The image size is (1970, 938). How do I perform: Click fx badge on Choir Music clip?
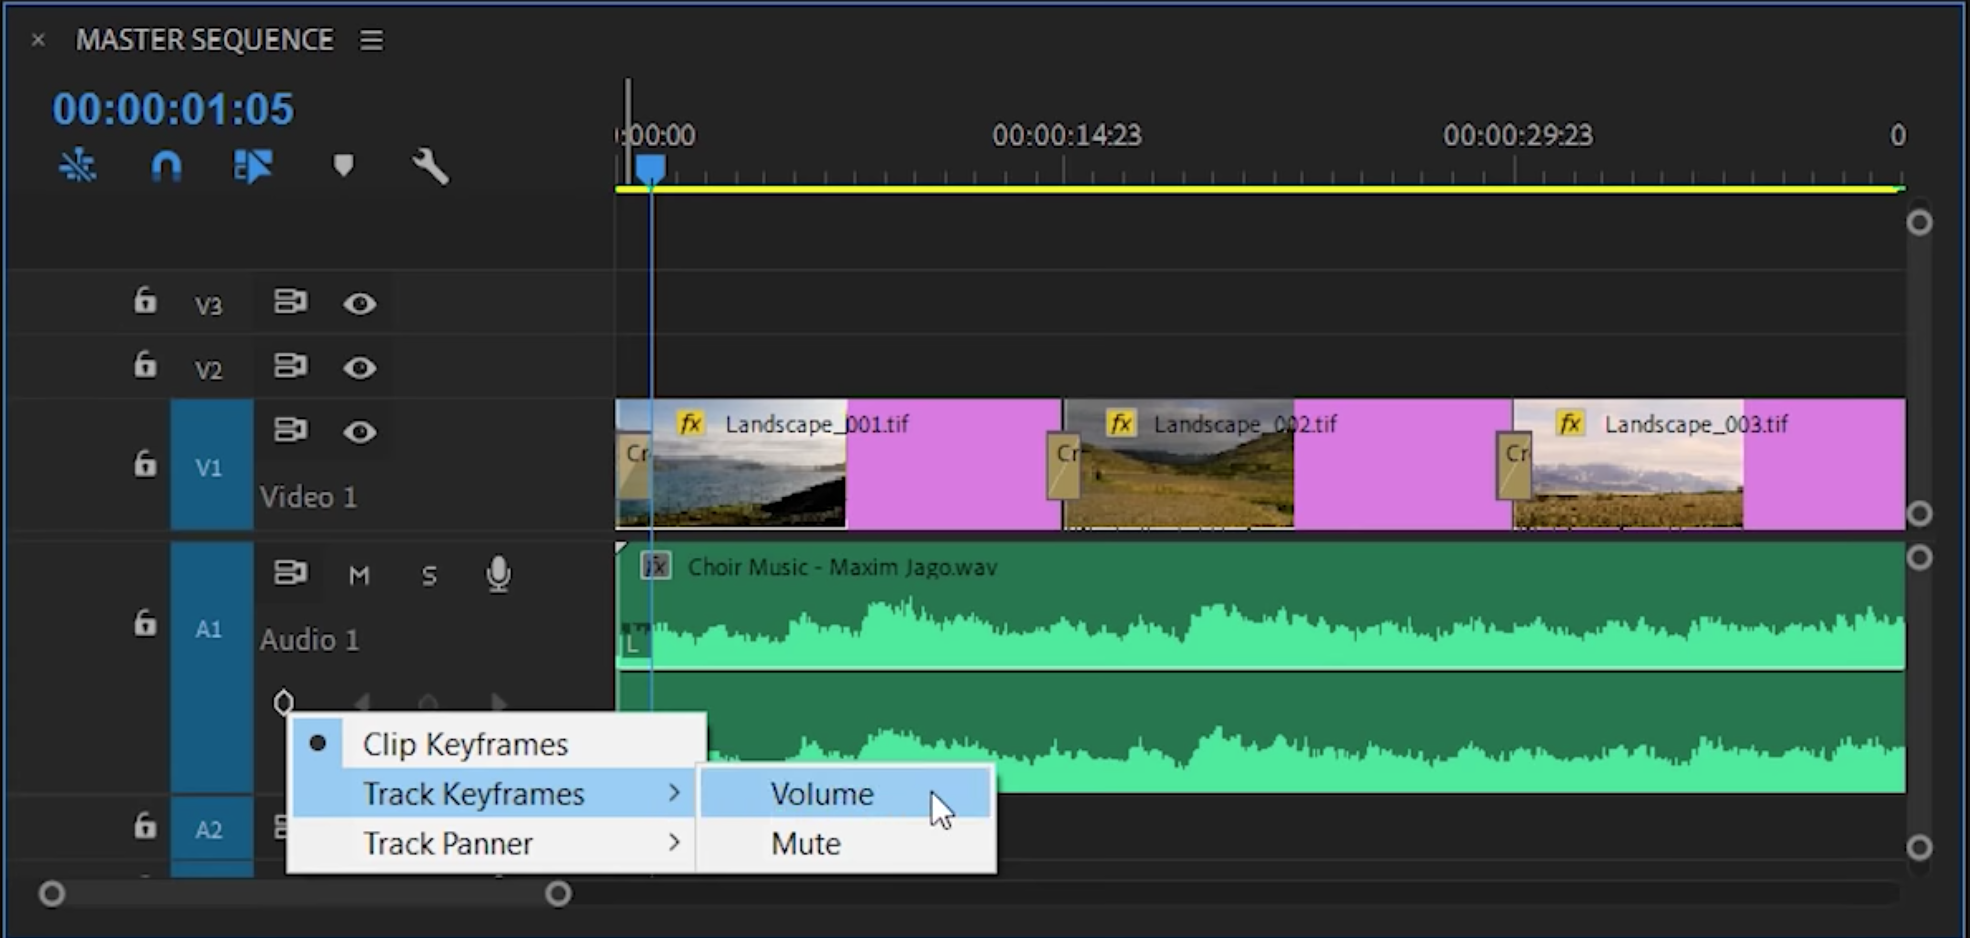(655, 567)
